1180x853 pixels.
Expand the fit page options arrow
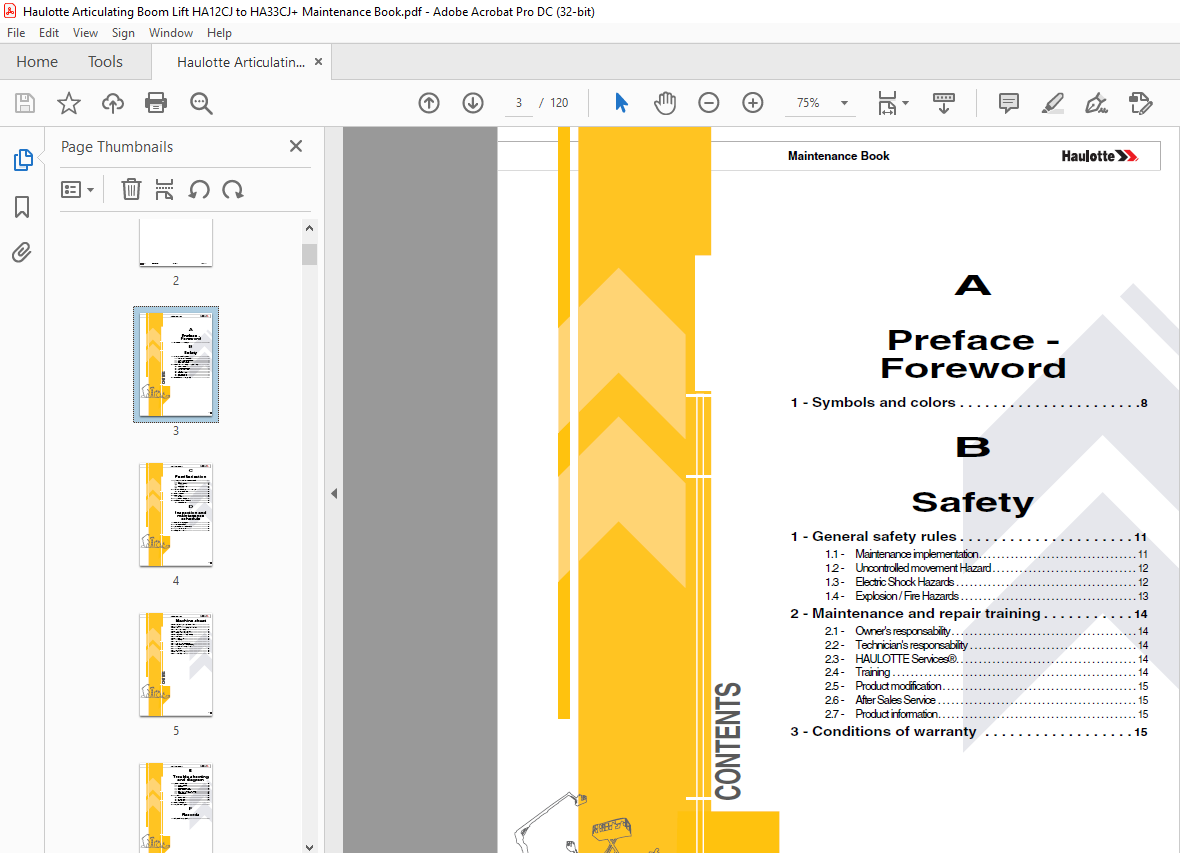tap(905, 103)
